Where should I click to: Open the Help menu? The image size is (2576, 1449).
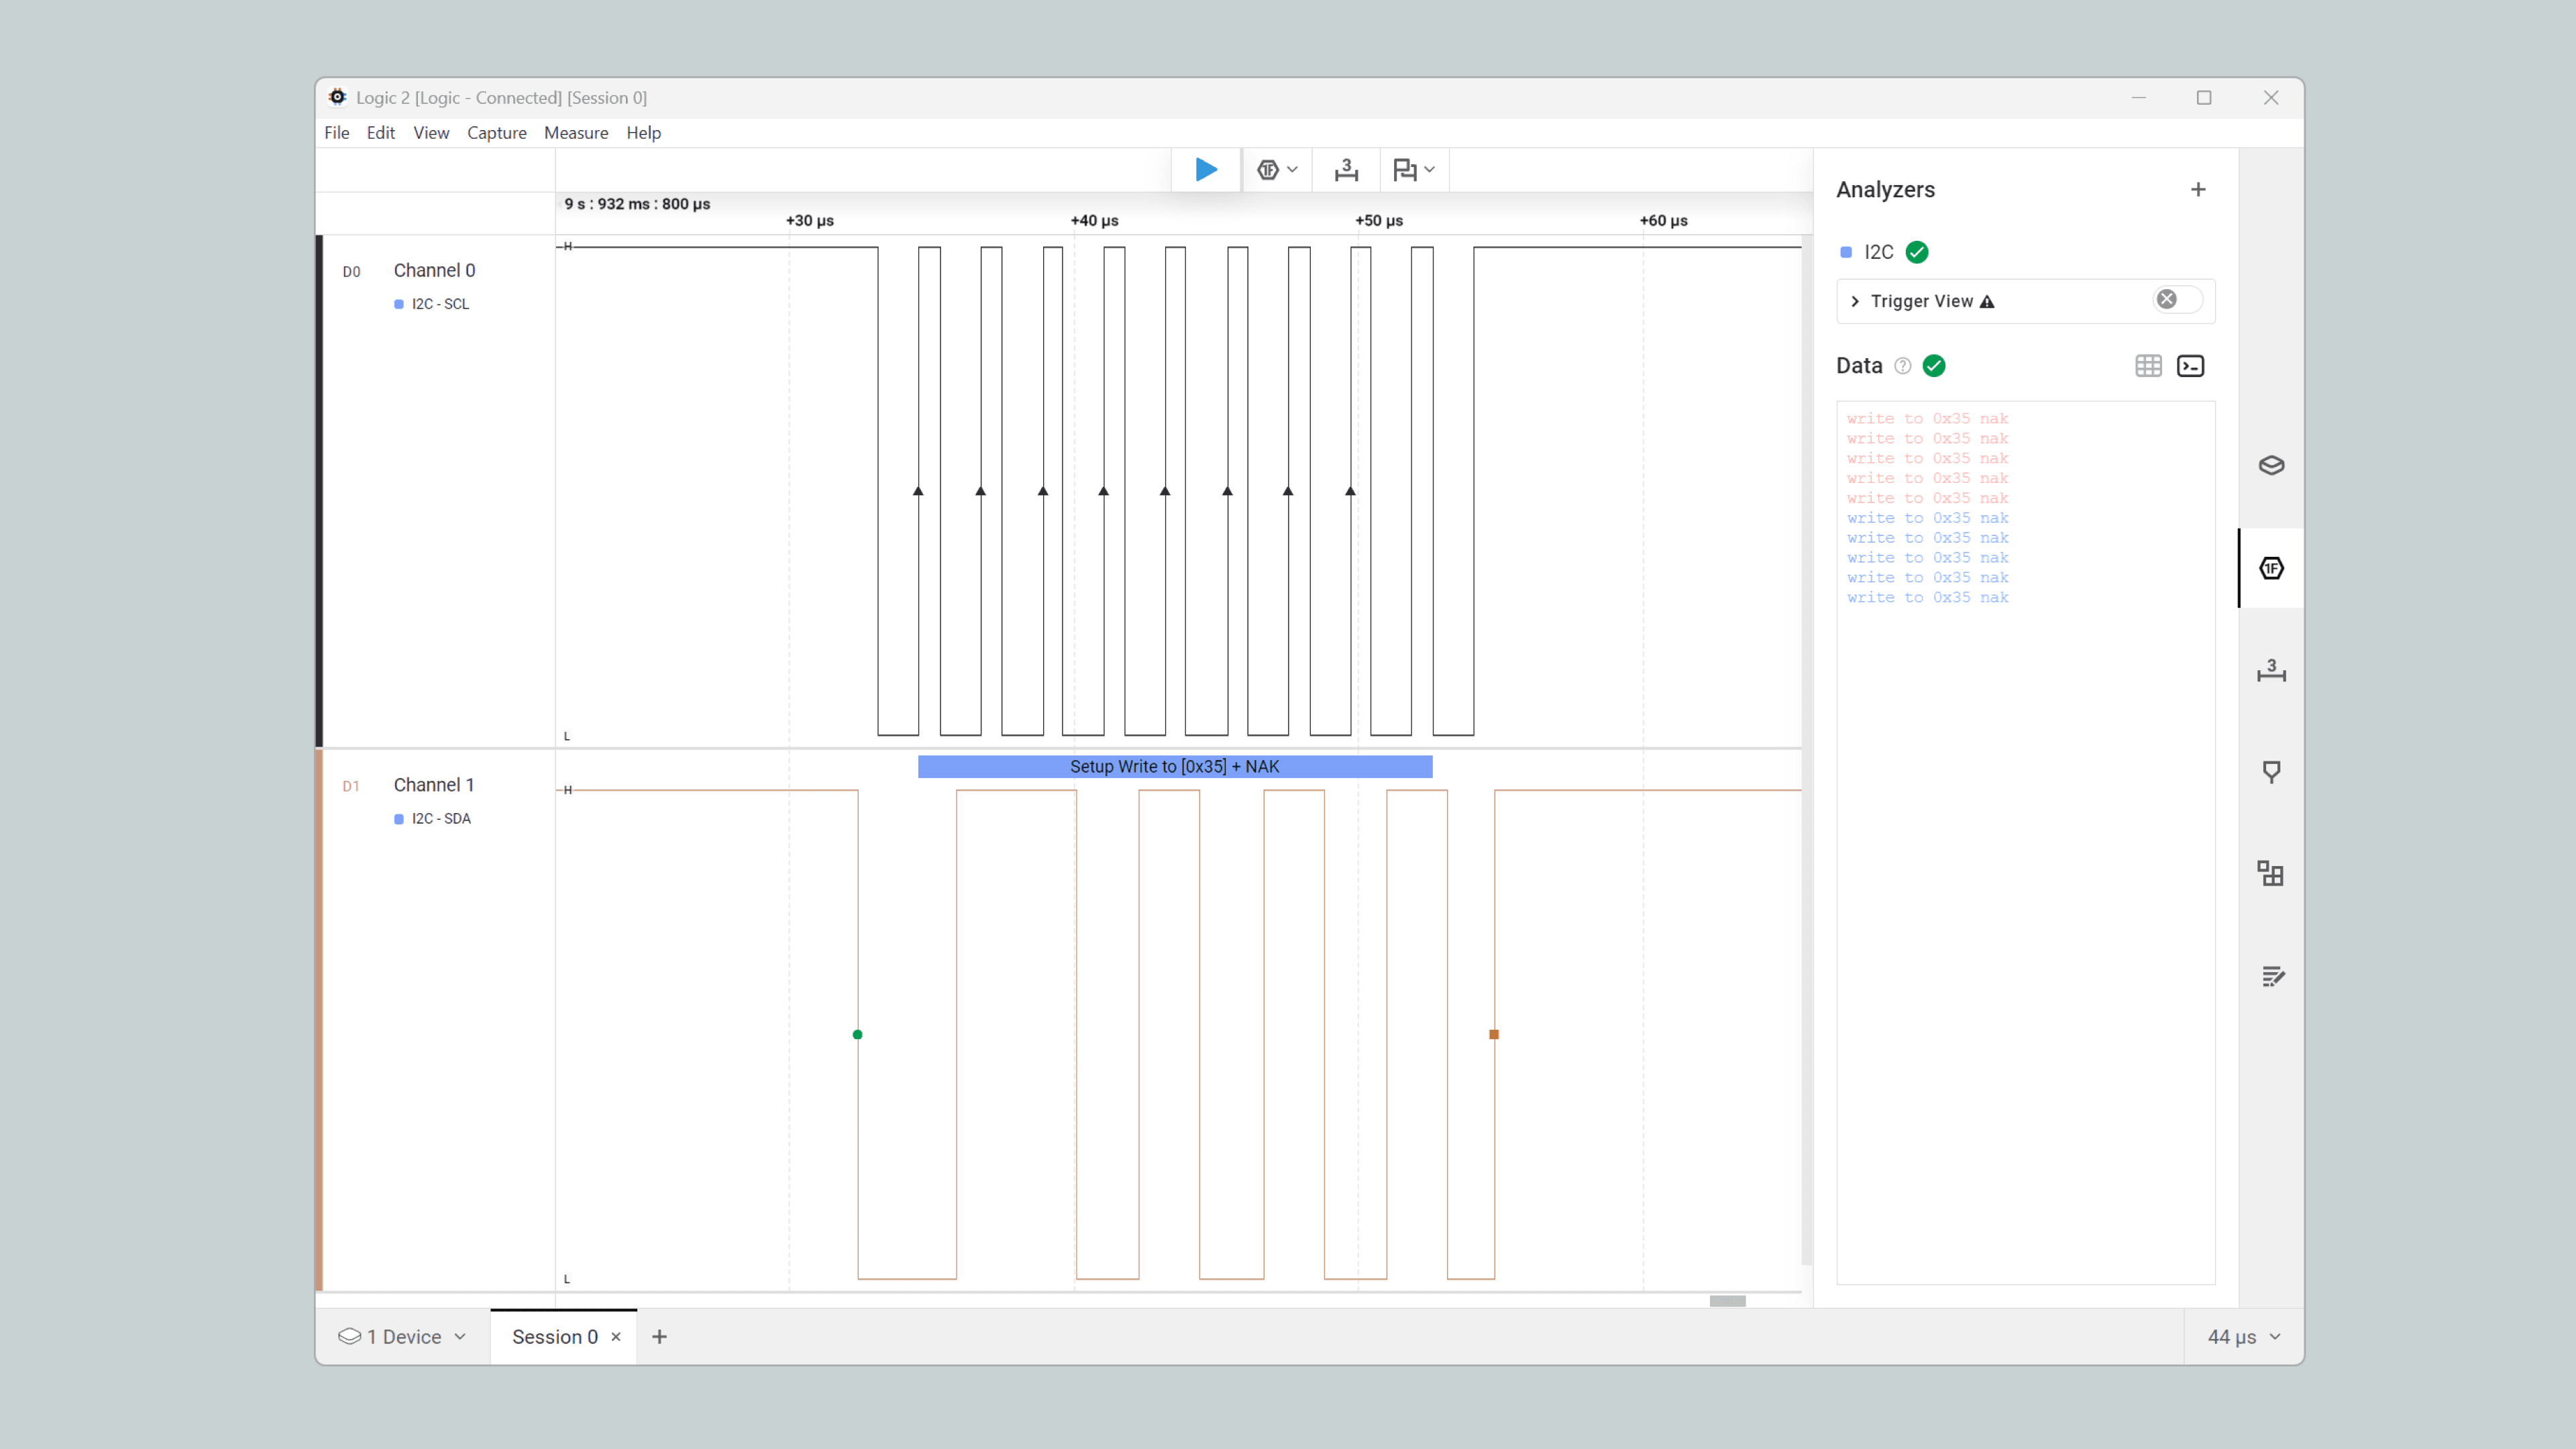(643, 133)
